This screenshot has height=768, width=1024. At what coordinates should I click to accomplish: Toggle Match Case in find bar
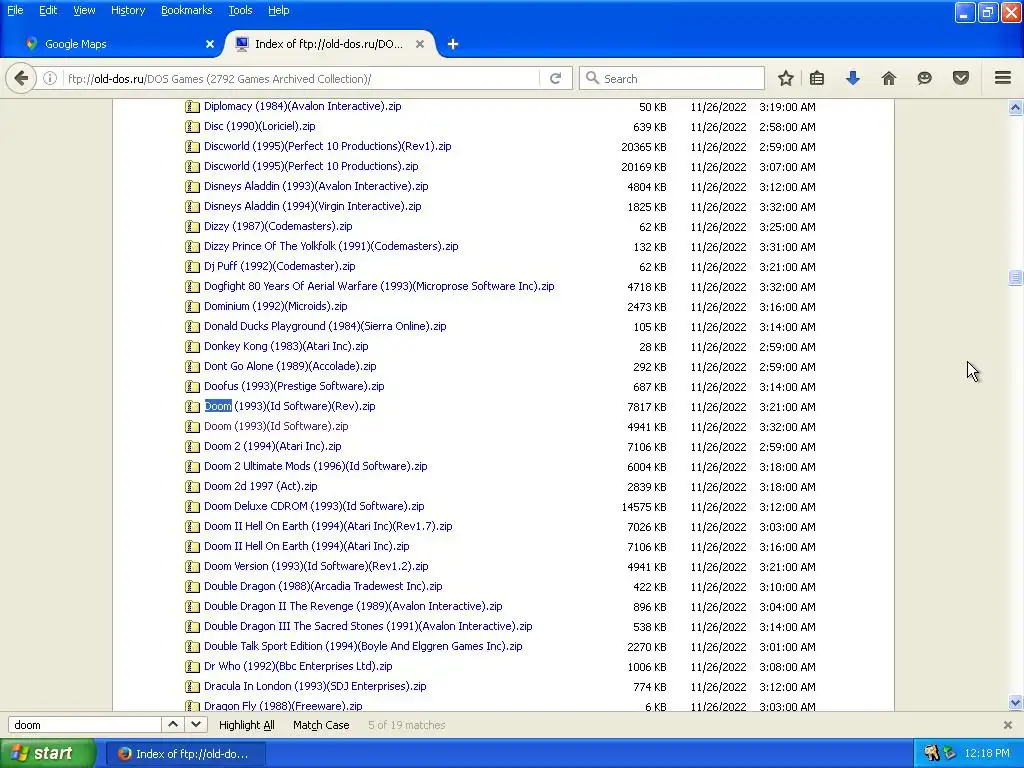(x=321, y=725)
